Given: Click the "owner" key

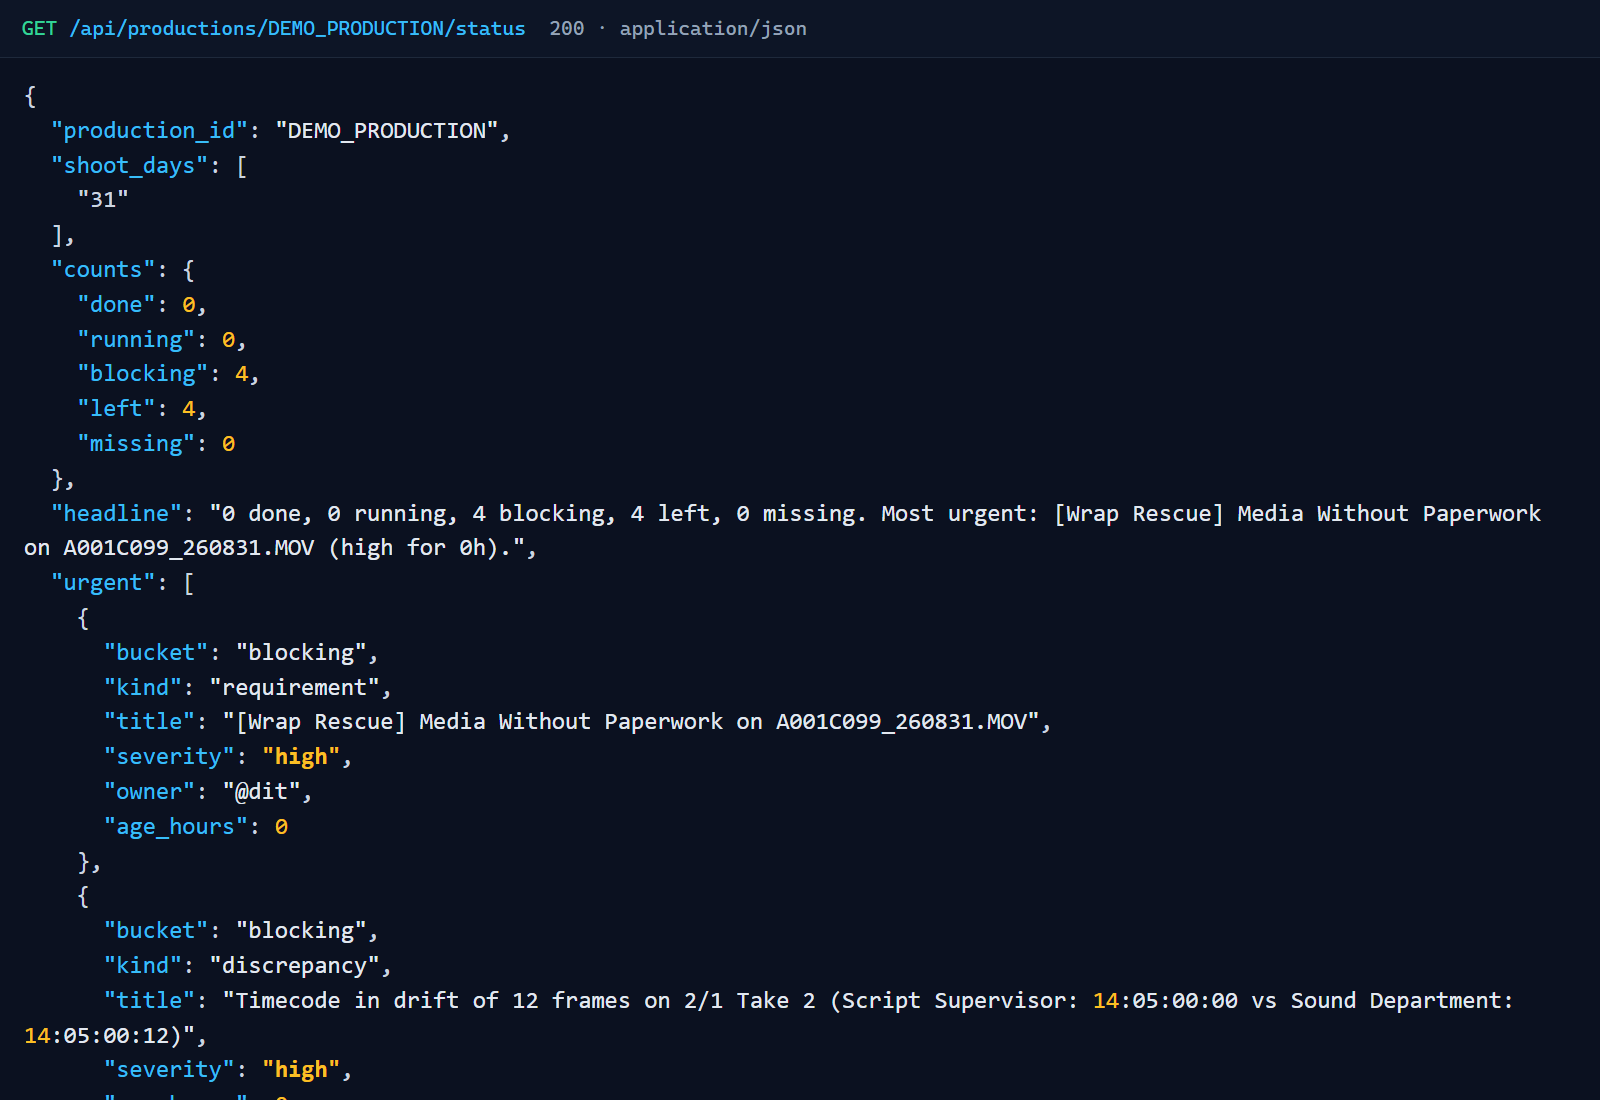Looking at the screenshot, I should coord(149,792).
